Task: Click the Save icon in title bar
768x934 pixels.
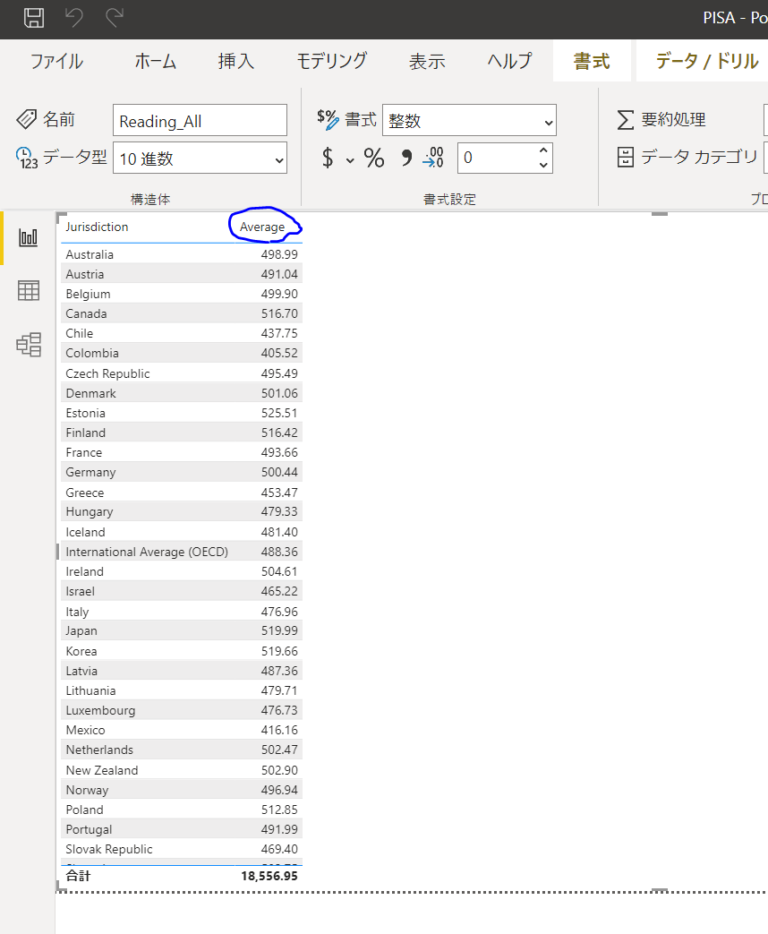Action: click(x=33, y=17)
